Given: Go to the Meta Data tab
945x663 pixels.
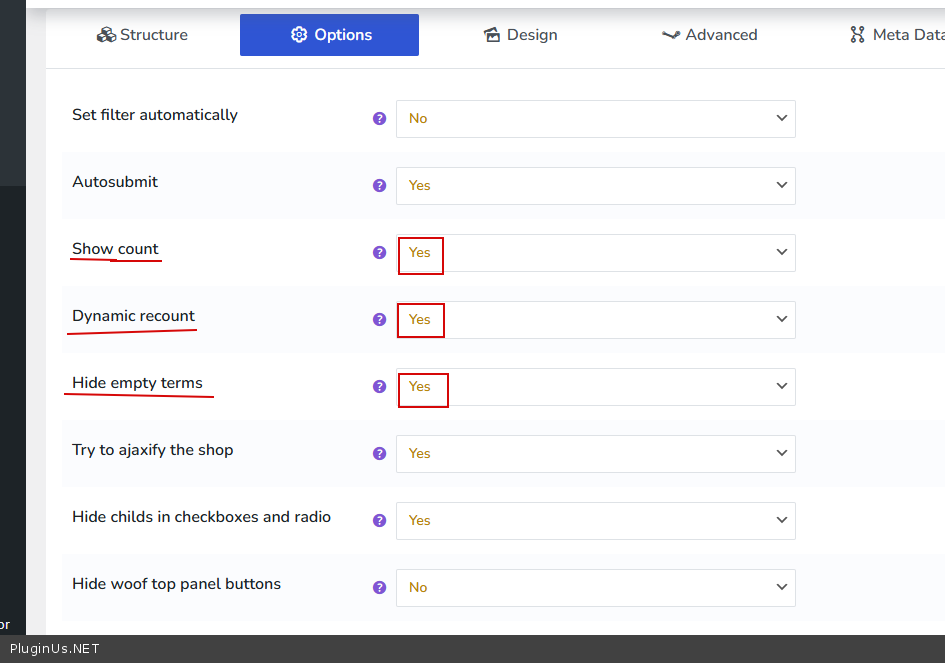Looking at the screenshot, I should (896, 35).
